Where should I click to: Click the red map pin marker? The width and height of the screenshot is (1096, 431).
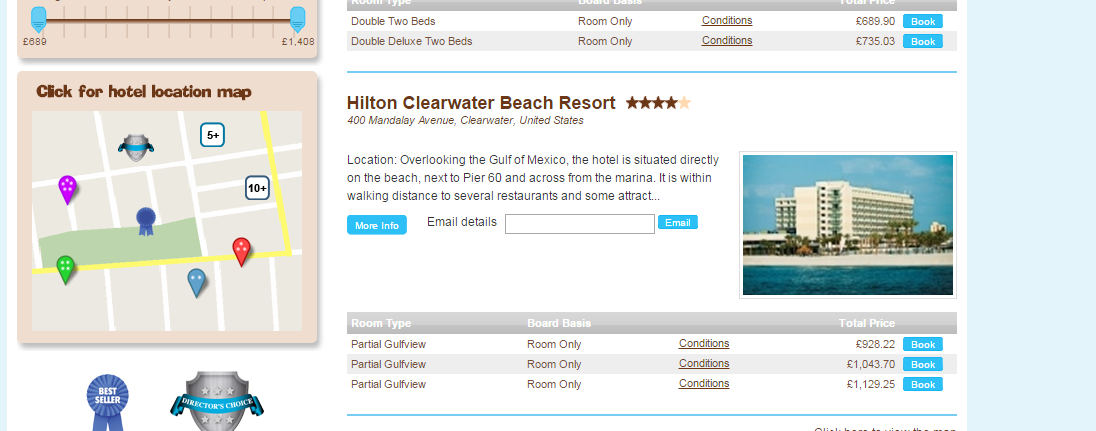pos(241,249)
